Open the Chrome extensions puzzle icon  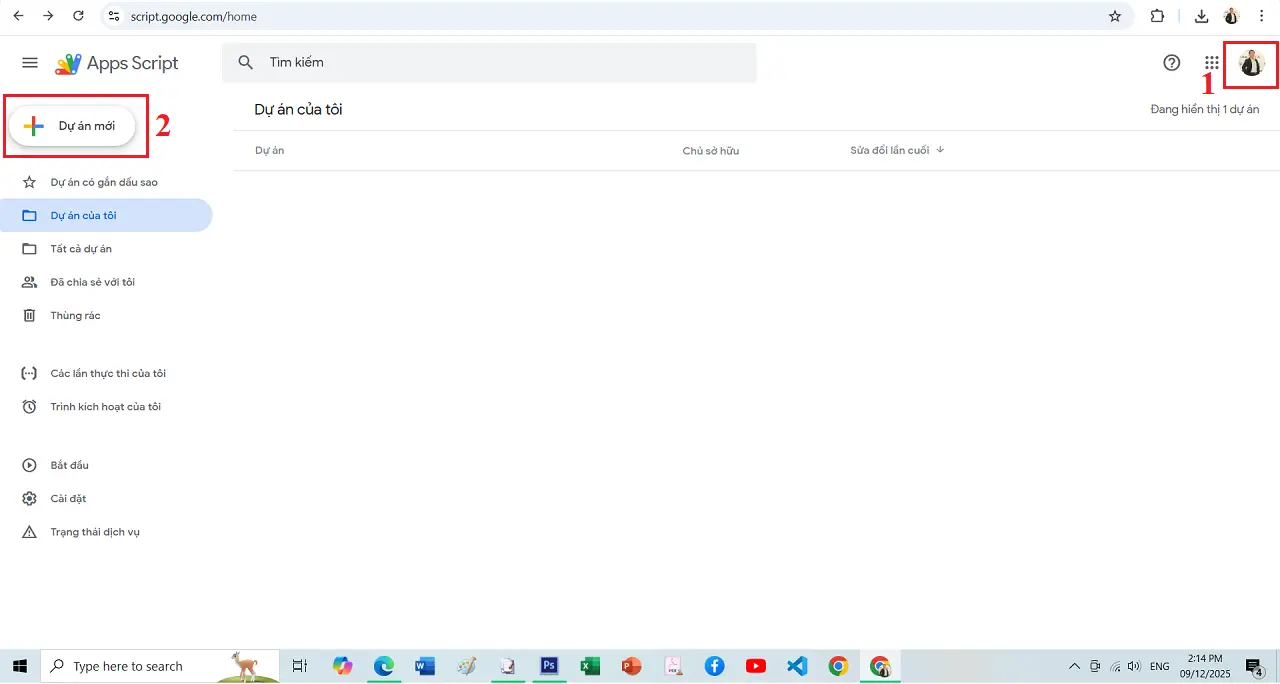tap(1157, 16)
